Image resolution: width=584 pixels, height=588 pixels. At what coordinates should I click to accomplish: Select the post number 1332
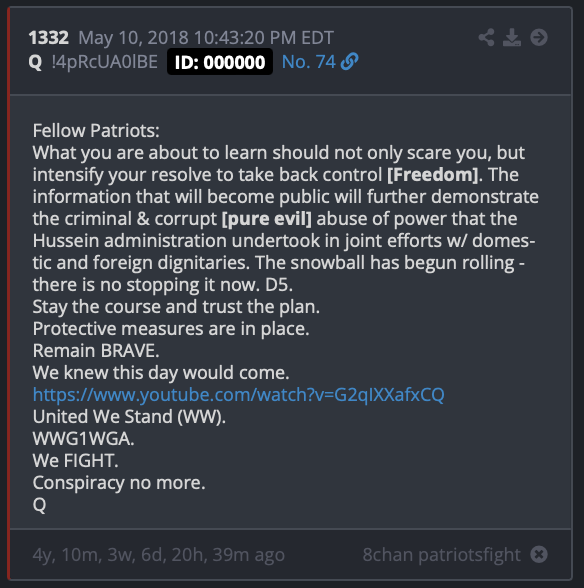[x=49, y=38]
